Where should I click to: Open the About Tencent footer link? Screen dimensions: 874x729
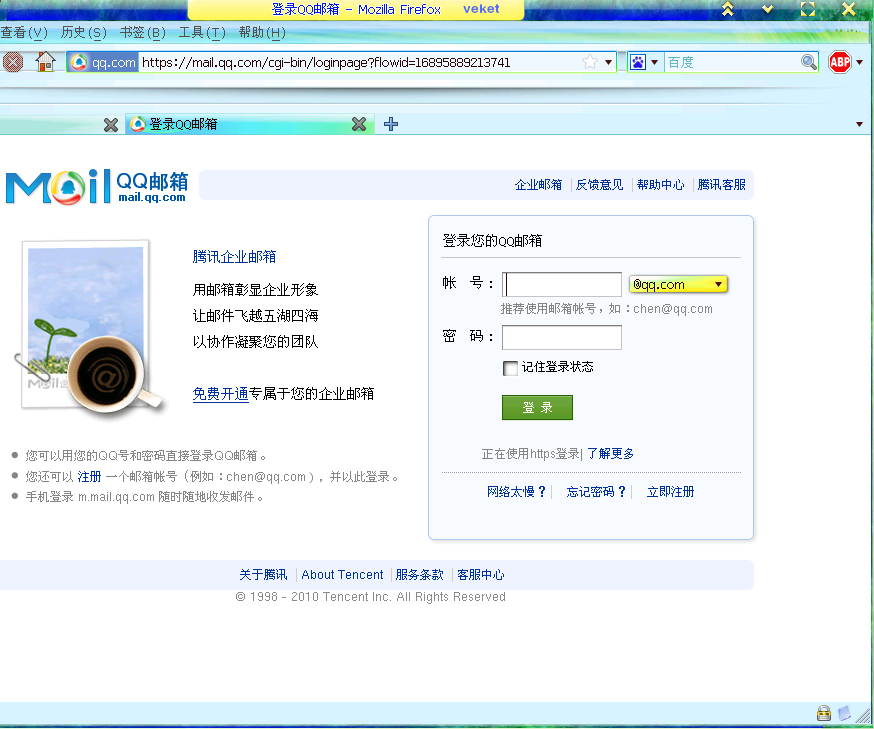coord(342,575)
